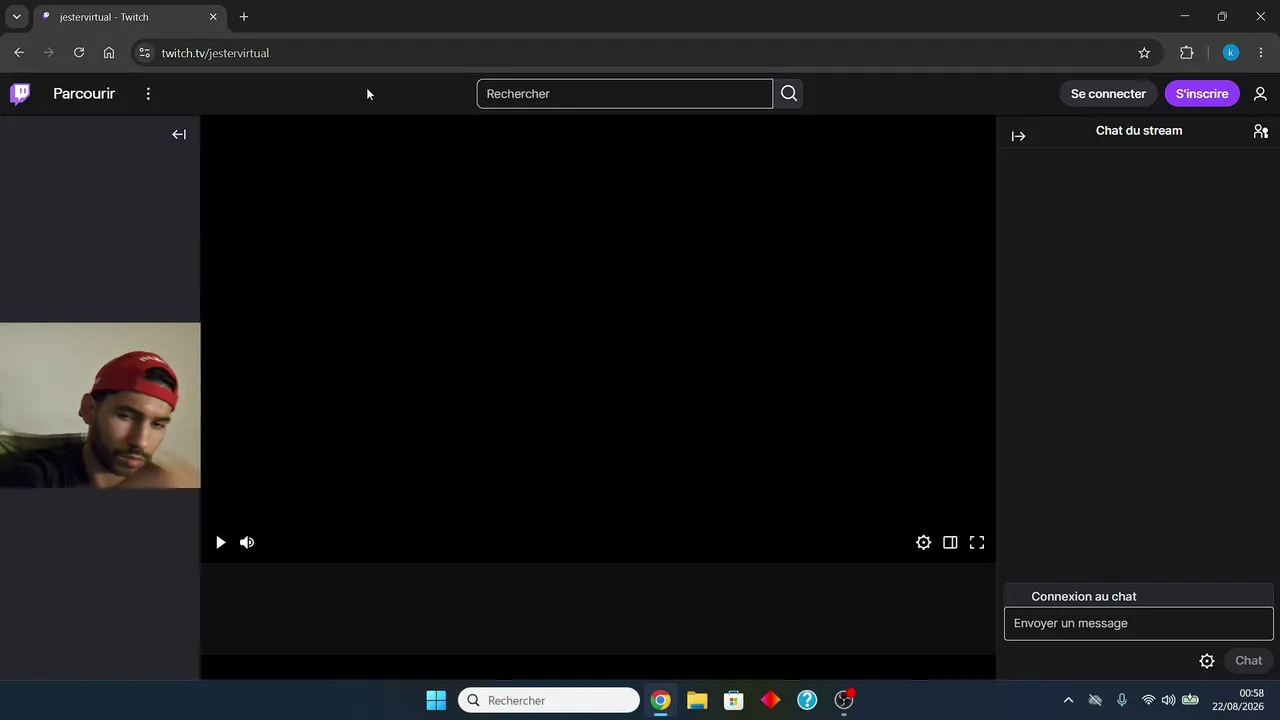Bookmark this page with star

(x=1144, y=53)
